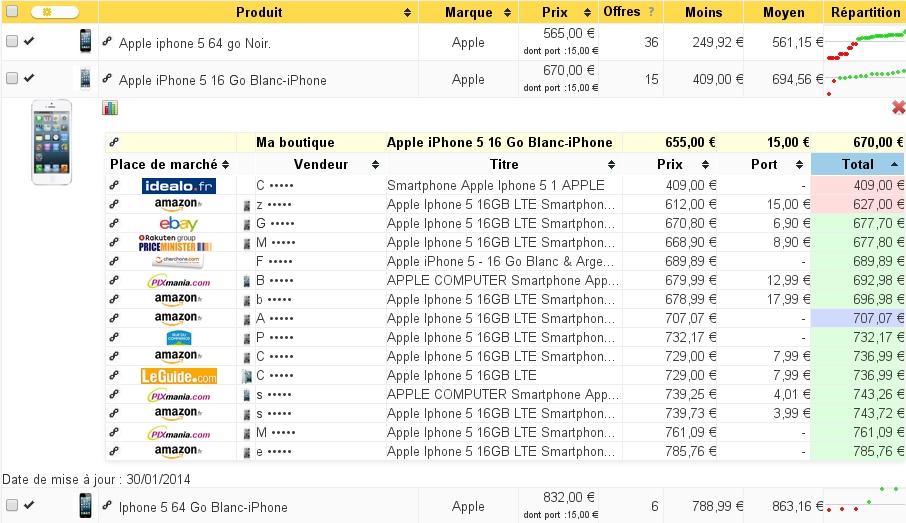Open Smartphone Apple Iphone 5 1 APPLE offer
Image resolution: width=906 pixels, height=523 pixels.
(x=496, y=186)
